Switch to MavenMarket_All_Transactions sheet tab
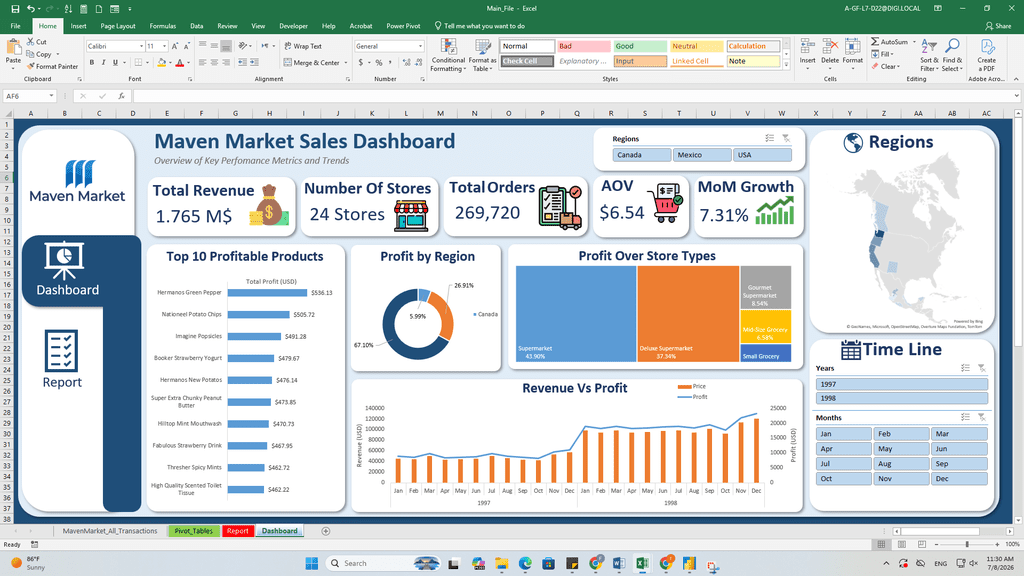The image size is (1024, 576). click(110, 531)
